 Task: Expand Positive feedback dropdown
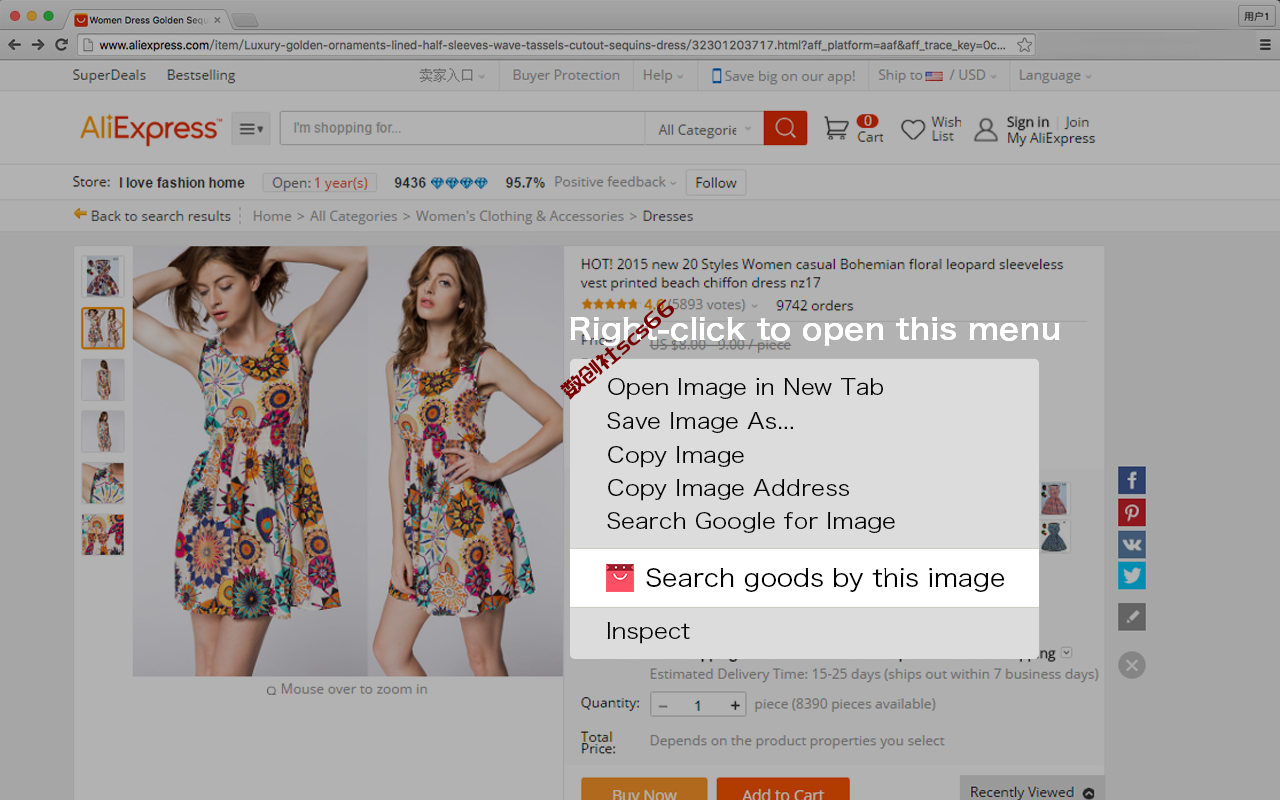click(615, 182)
